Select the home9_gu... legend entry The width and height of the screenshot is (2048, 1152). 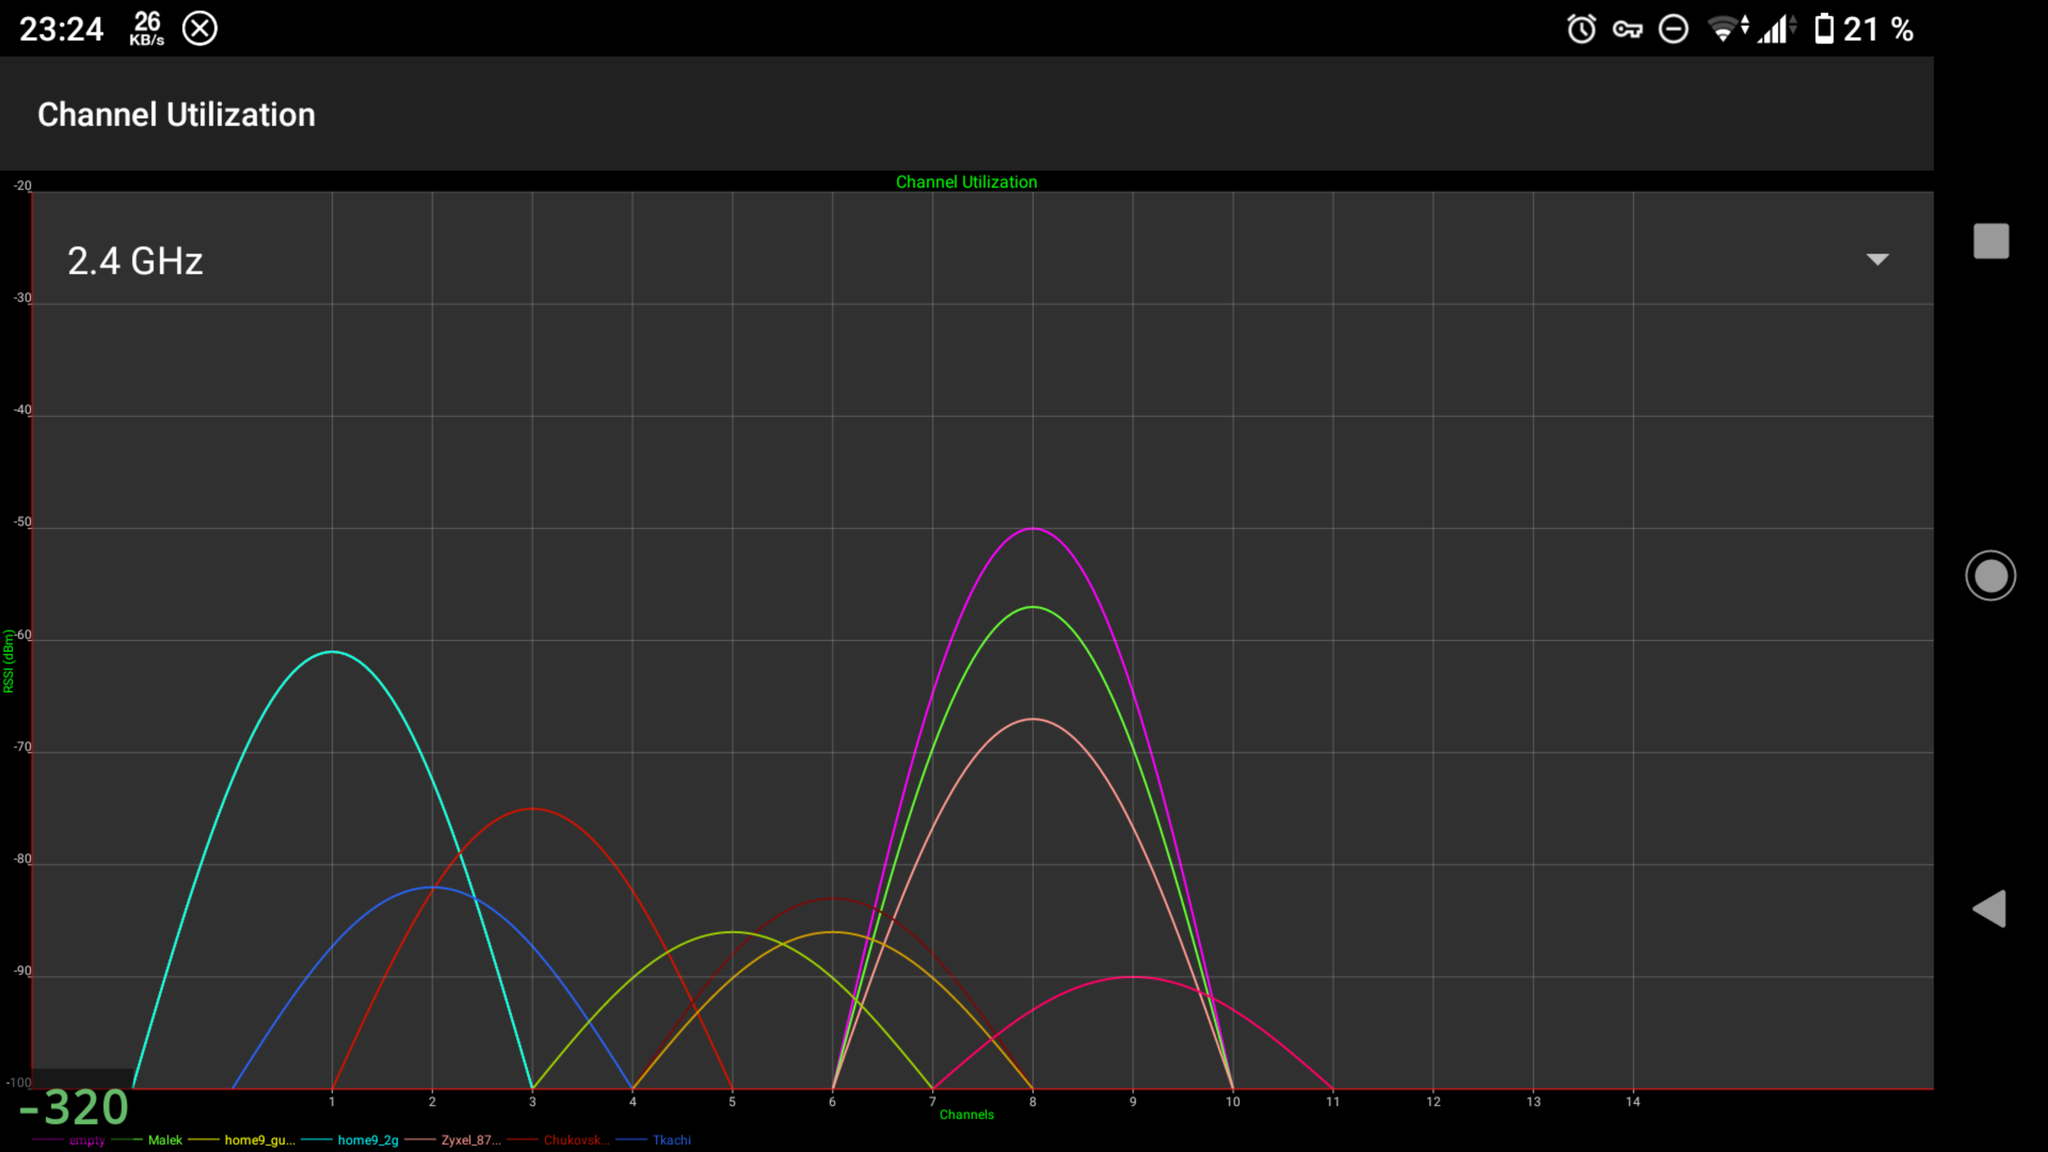point(242,1140)
